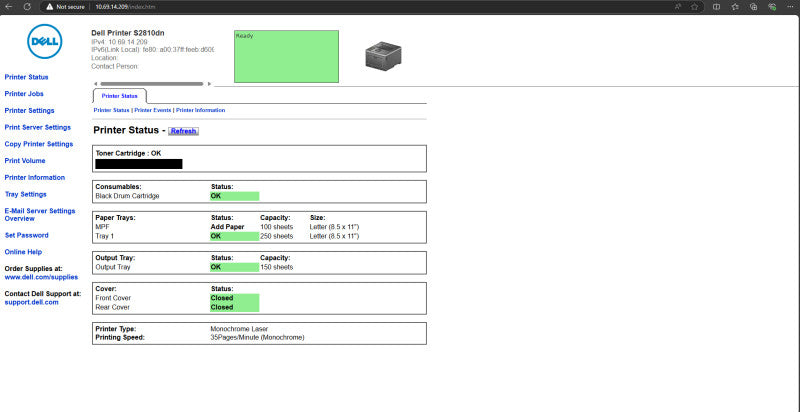Open the Browser essentials heart icon
800x412 pixels.
pos(772,7)
